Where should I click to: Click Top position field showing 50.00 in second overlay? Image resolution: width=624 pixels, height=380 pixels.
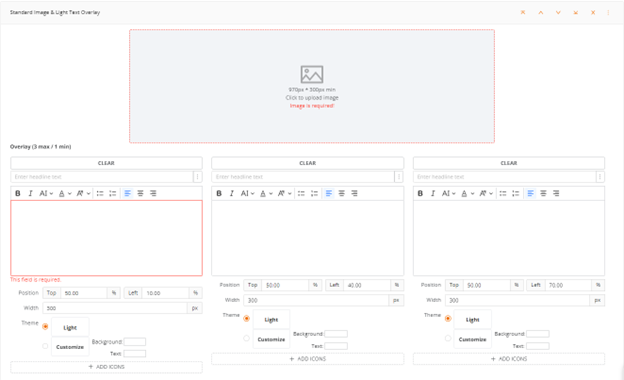click(285, 285)
